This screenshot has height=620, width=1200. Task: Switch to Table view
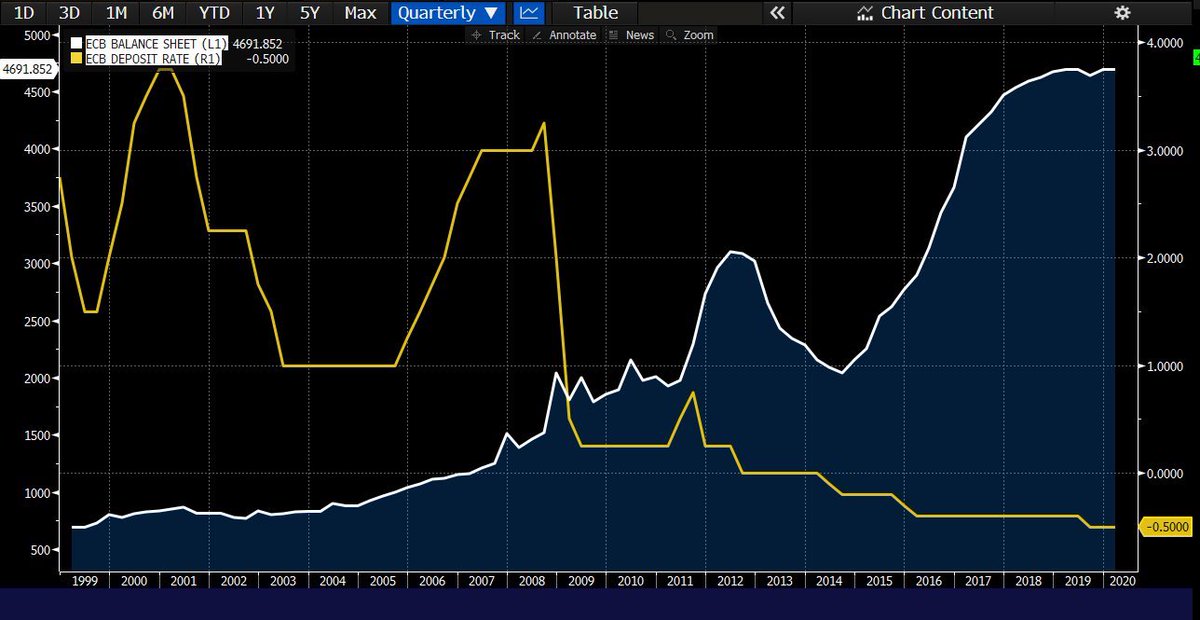pyautogui.click(x=595, y=13)
